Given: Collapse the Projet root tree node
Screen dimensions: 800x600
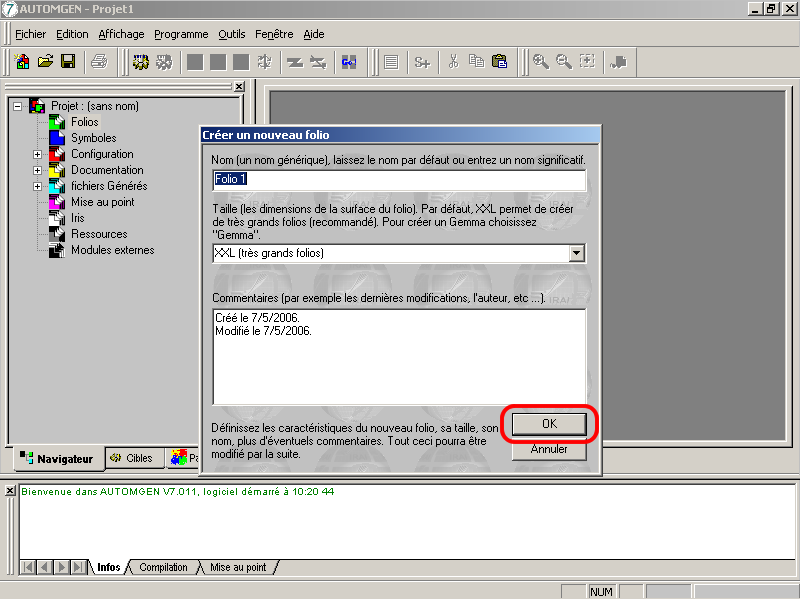Looking at the screenshot, I should (17, 106).
